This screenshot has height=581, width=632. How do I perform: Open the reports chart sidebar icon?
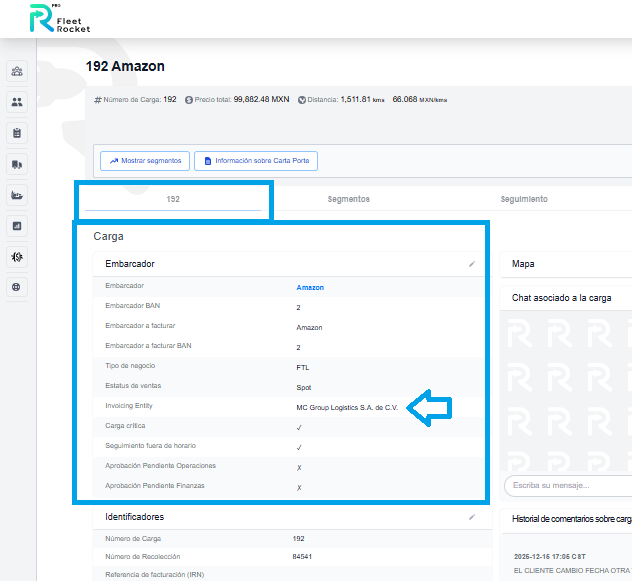click(x=17, y=226)
